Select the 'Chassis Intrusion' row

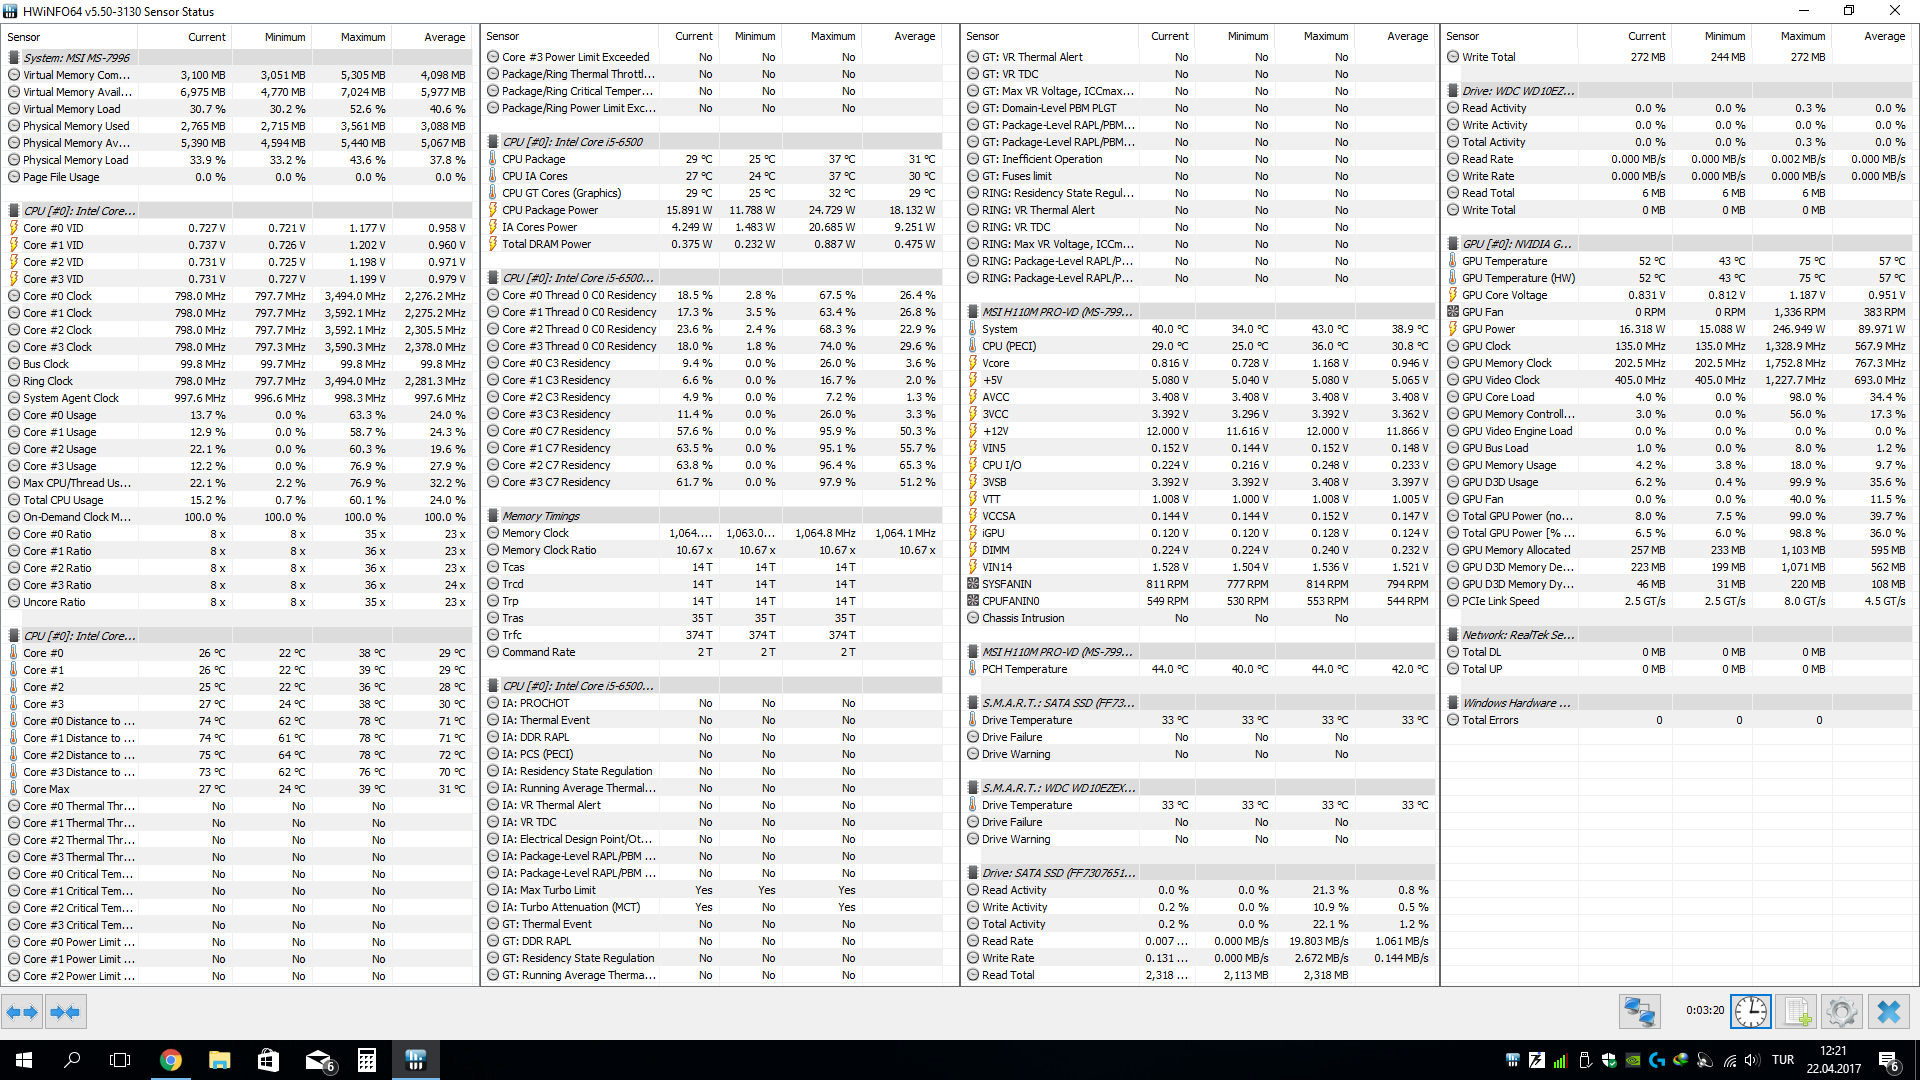[x=1200, y=618]
